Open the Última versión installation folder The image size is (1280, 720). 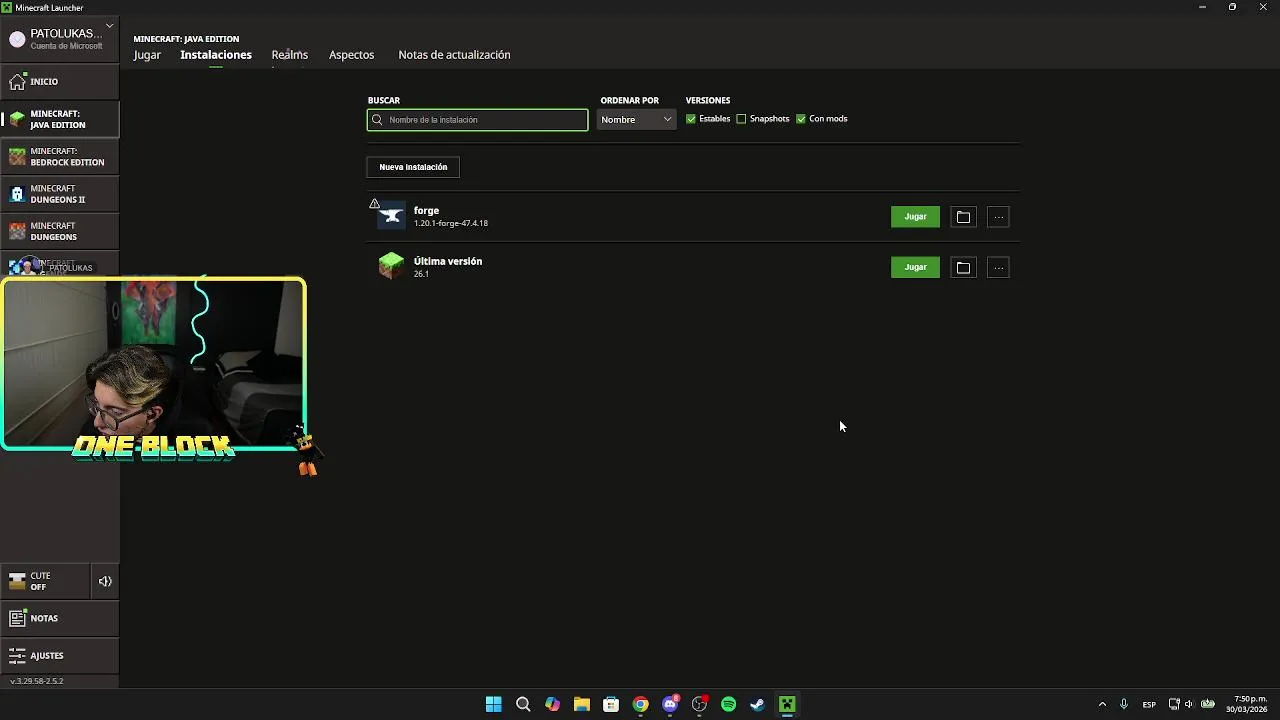tap(963, 267)
